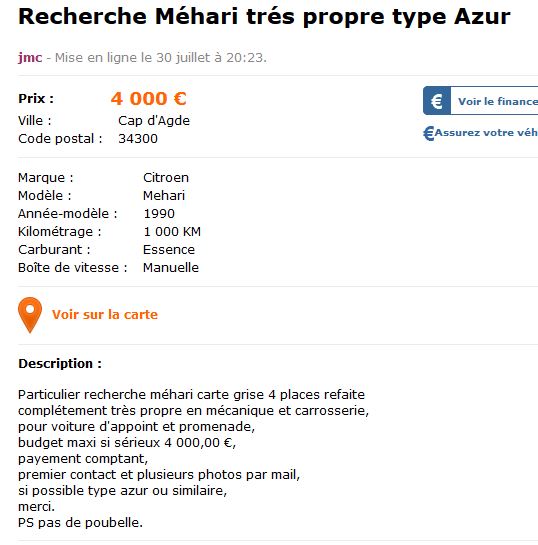The width and height of the screenshot is (538, 545).
Task: Click the white euro icon on financing button
Action: click(x=437, y=101)
